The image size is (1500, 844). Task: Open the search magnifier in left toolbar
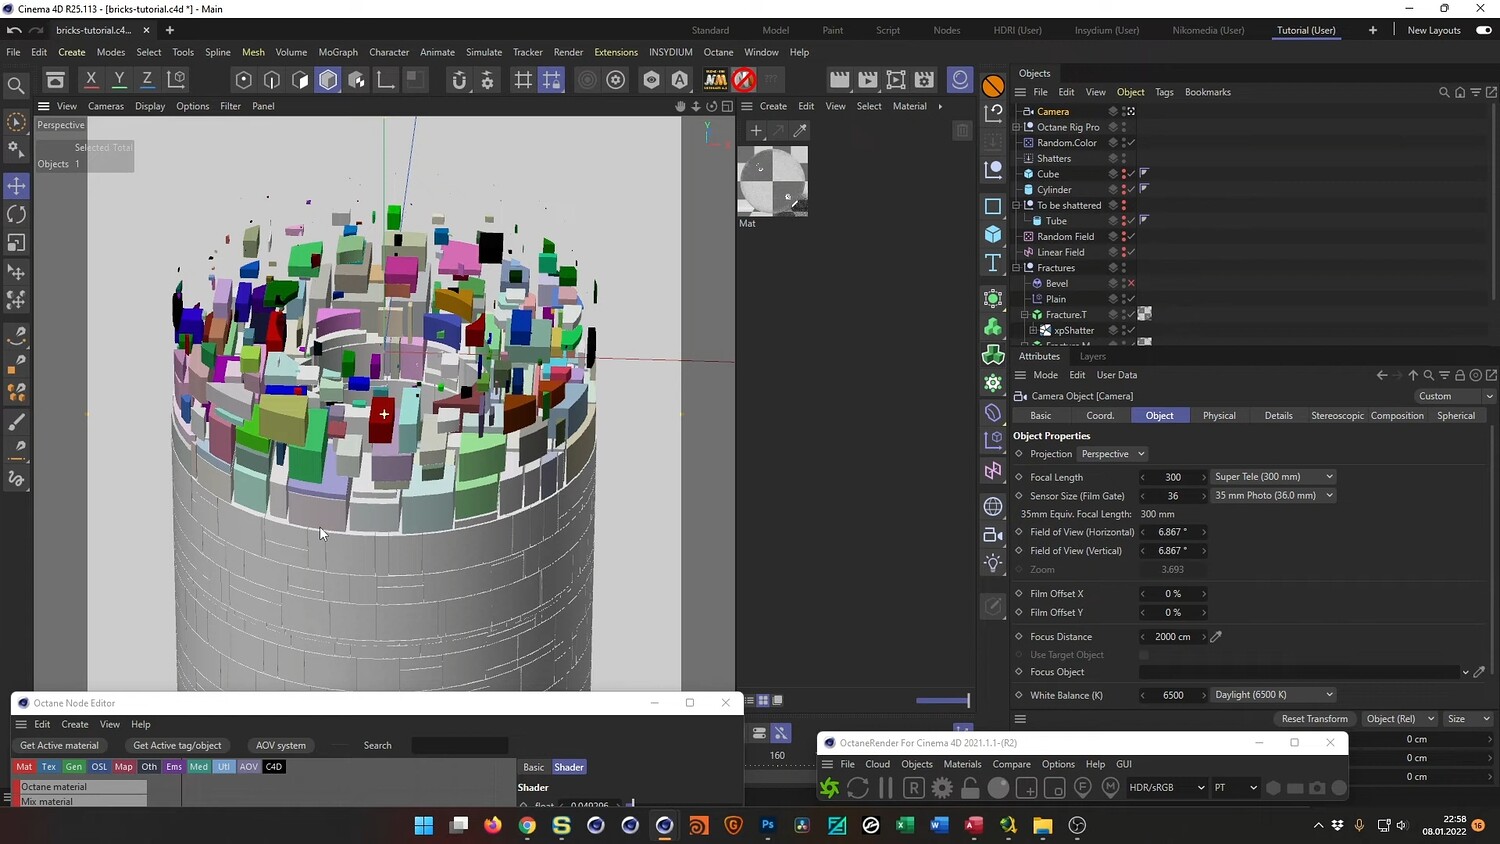pos(17,86)
